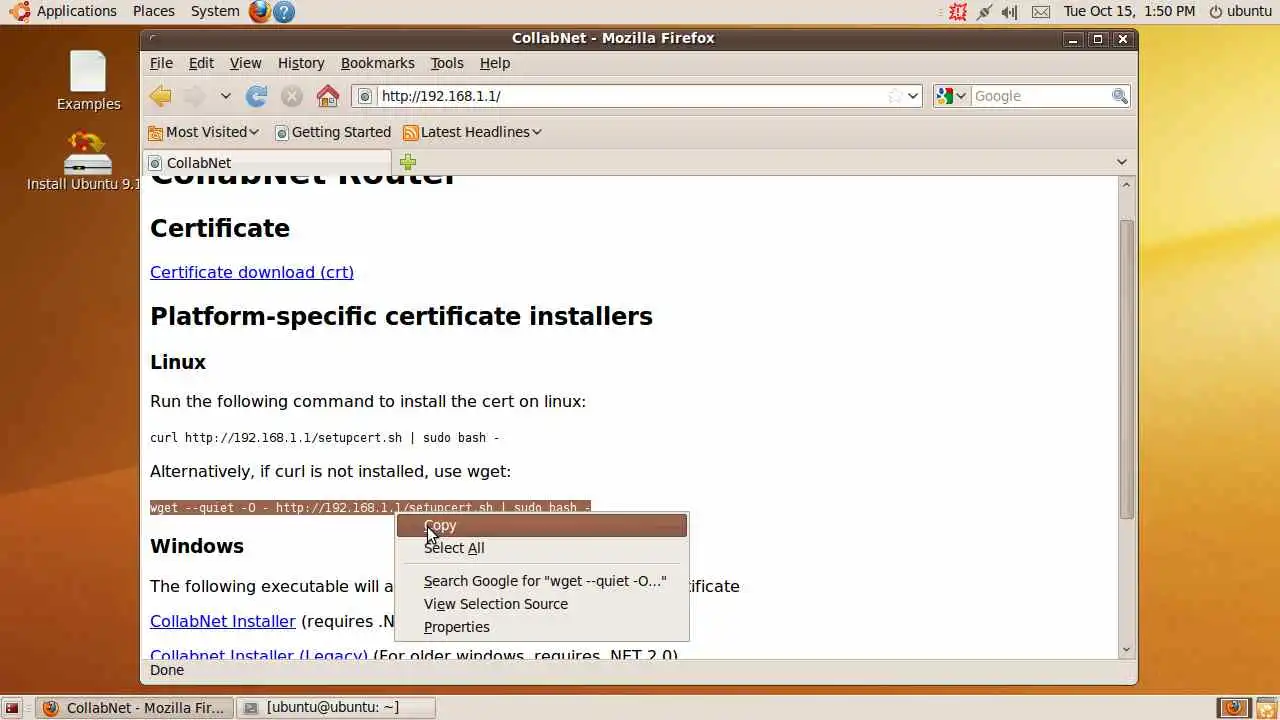The width and height of the screenshot is (1280, 720).
Task: Click the scrollbar down arrow
Action: pyautogui.click(x=1126, y=649)
